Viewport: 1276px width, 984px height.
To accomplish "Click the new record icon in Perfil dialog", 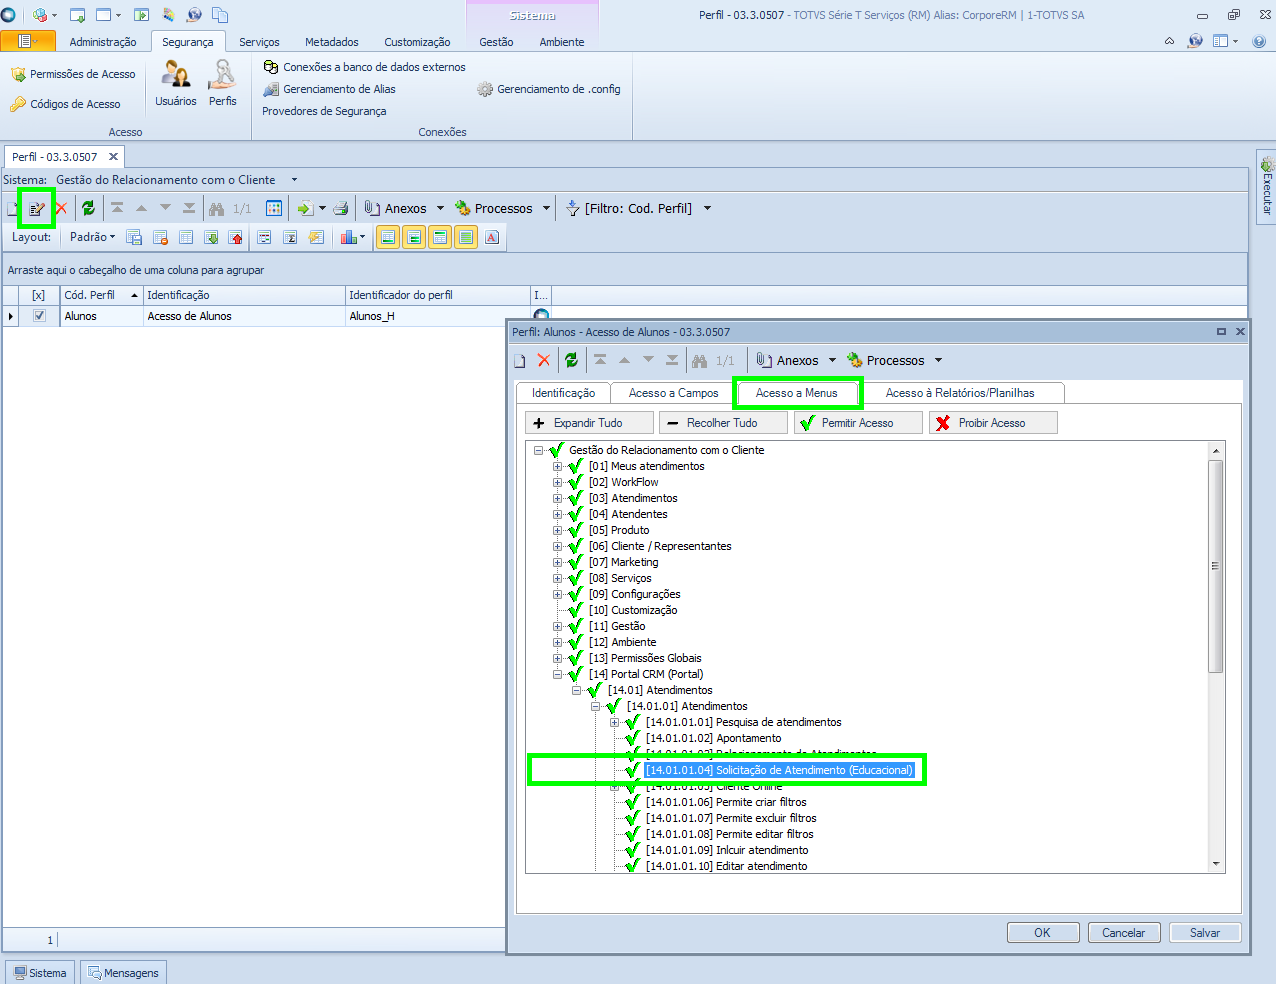I will pos(519,361).
